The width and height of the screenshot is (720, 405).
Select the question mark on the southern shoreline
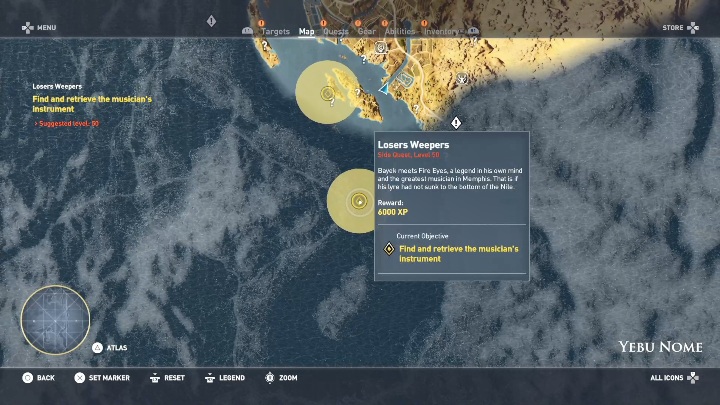tap(416, 109)
